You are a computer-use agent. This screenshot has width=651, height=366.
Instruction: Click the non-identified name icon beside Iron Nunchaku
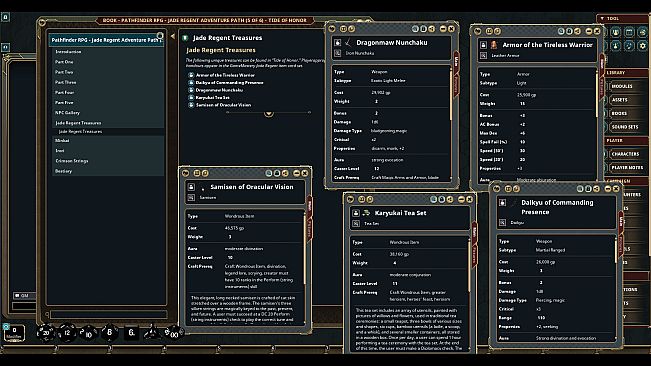[338, 53]
